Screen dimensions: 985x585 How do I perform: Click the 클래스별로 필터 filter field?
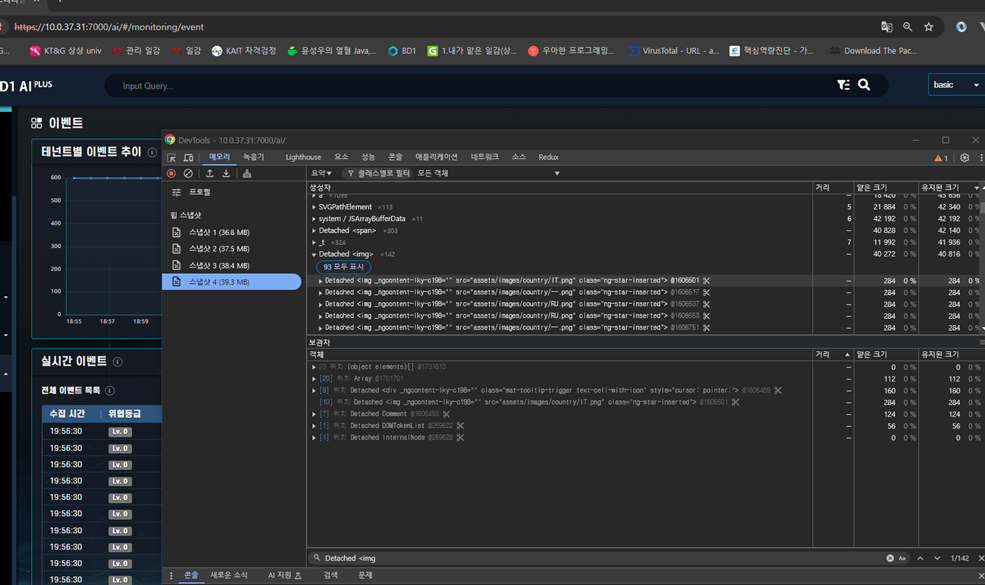point(382,174)
